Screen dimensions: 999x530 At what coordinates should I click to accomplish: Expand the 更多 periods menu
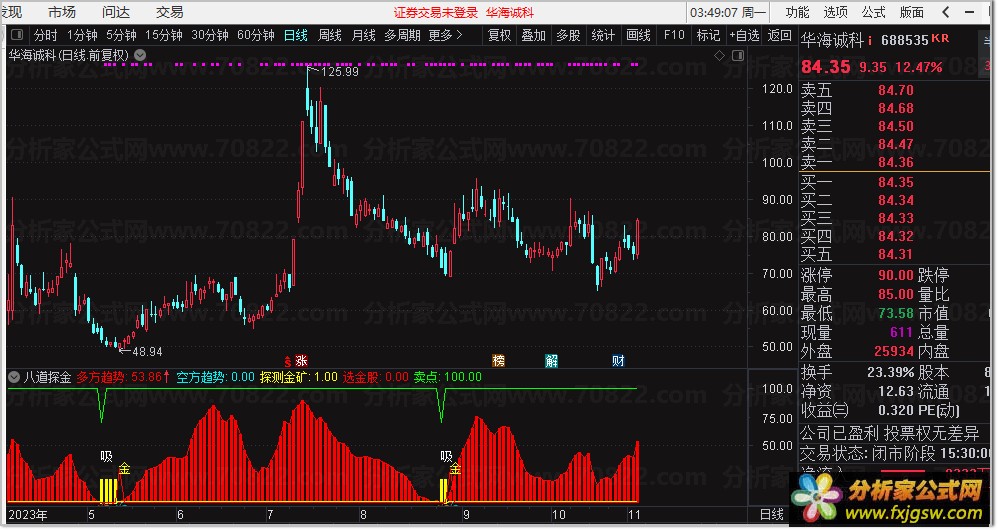(x=445, y=36)
